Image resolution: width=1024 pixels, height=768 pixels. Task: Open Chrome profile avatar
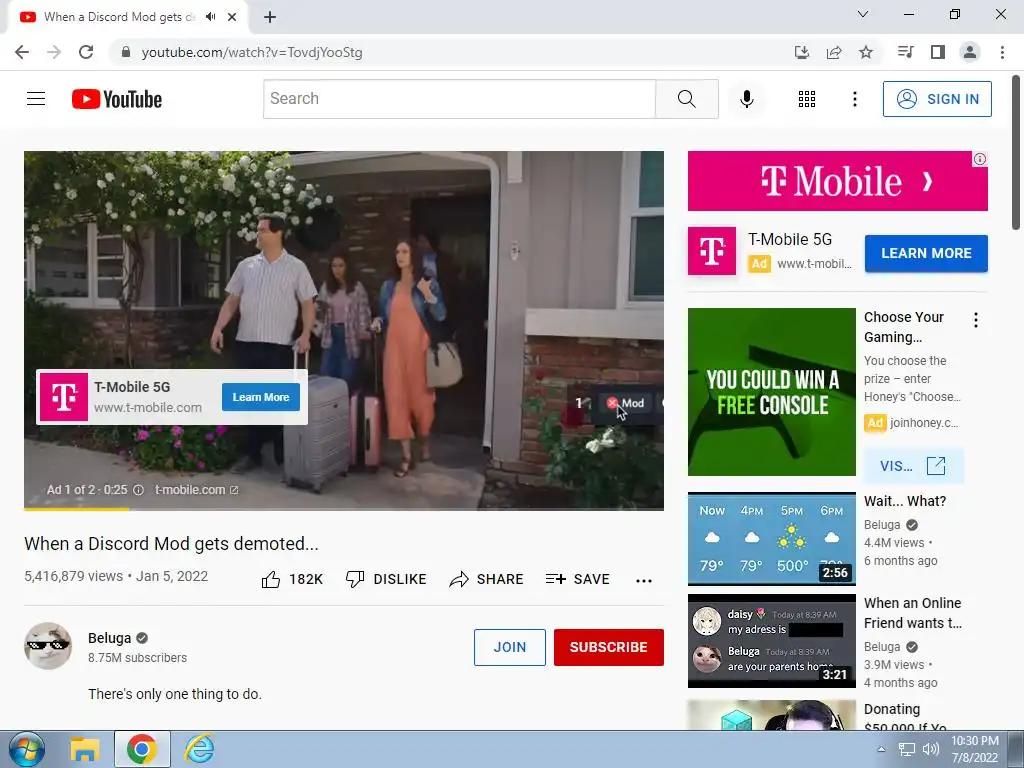click(970, 52)
